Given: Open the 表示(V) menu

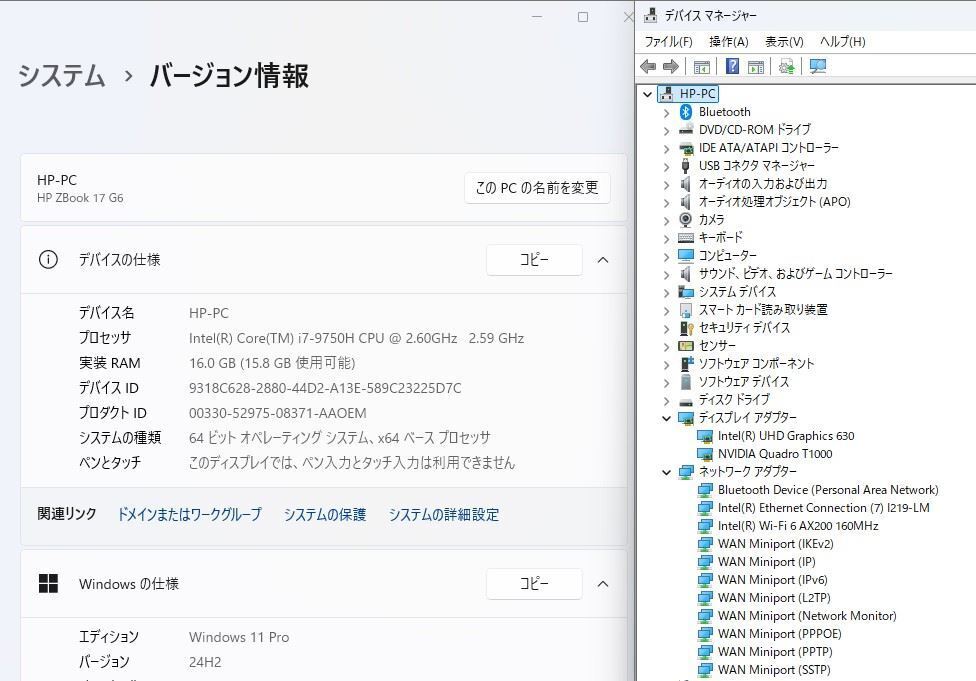Looking at the screenshot, I should (784, 42).
